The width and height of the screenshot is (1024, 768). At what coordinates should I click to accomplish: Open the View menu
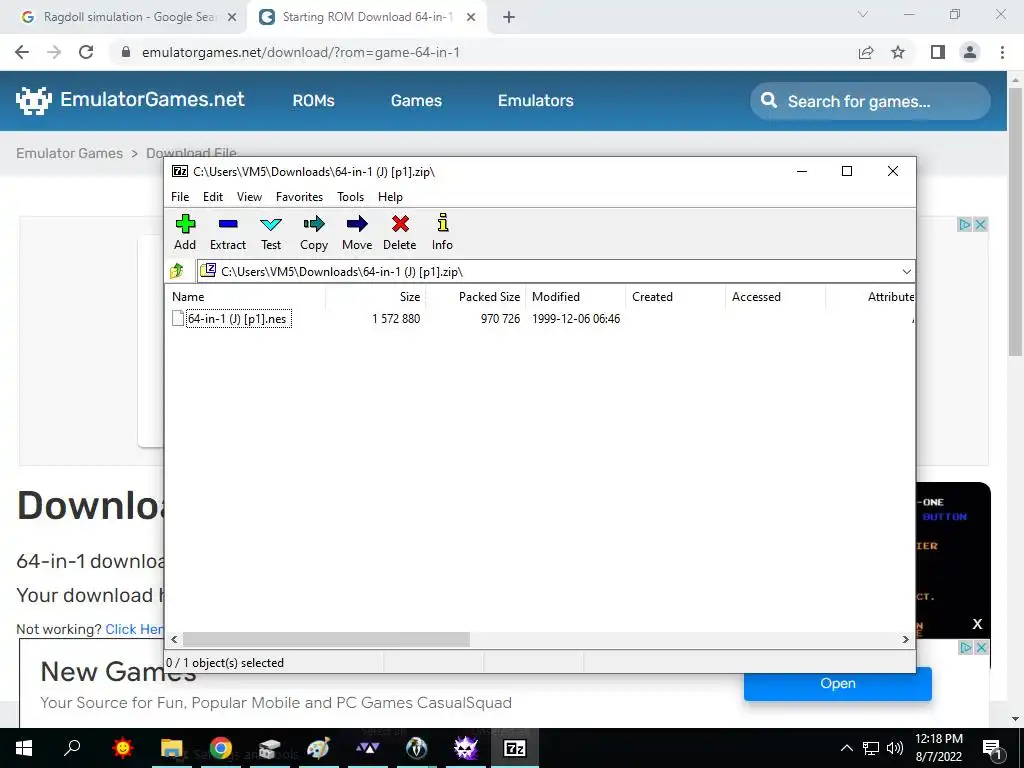point(249,197)
